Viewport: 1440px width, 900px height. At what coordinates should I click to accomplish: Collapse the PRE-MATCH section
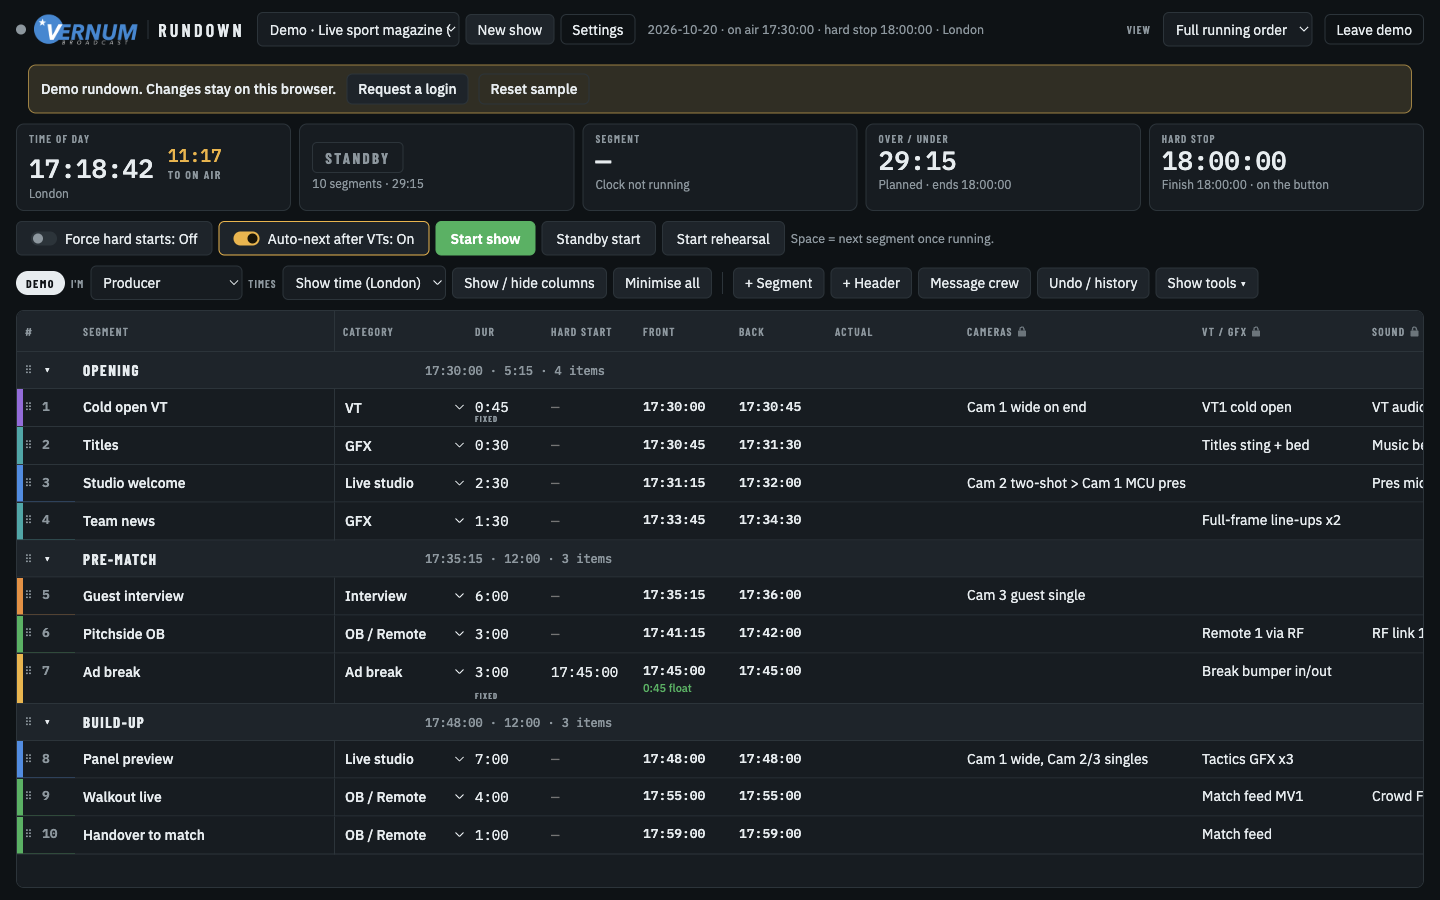click(47, 559)
